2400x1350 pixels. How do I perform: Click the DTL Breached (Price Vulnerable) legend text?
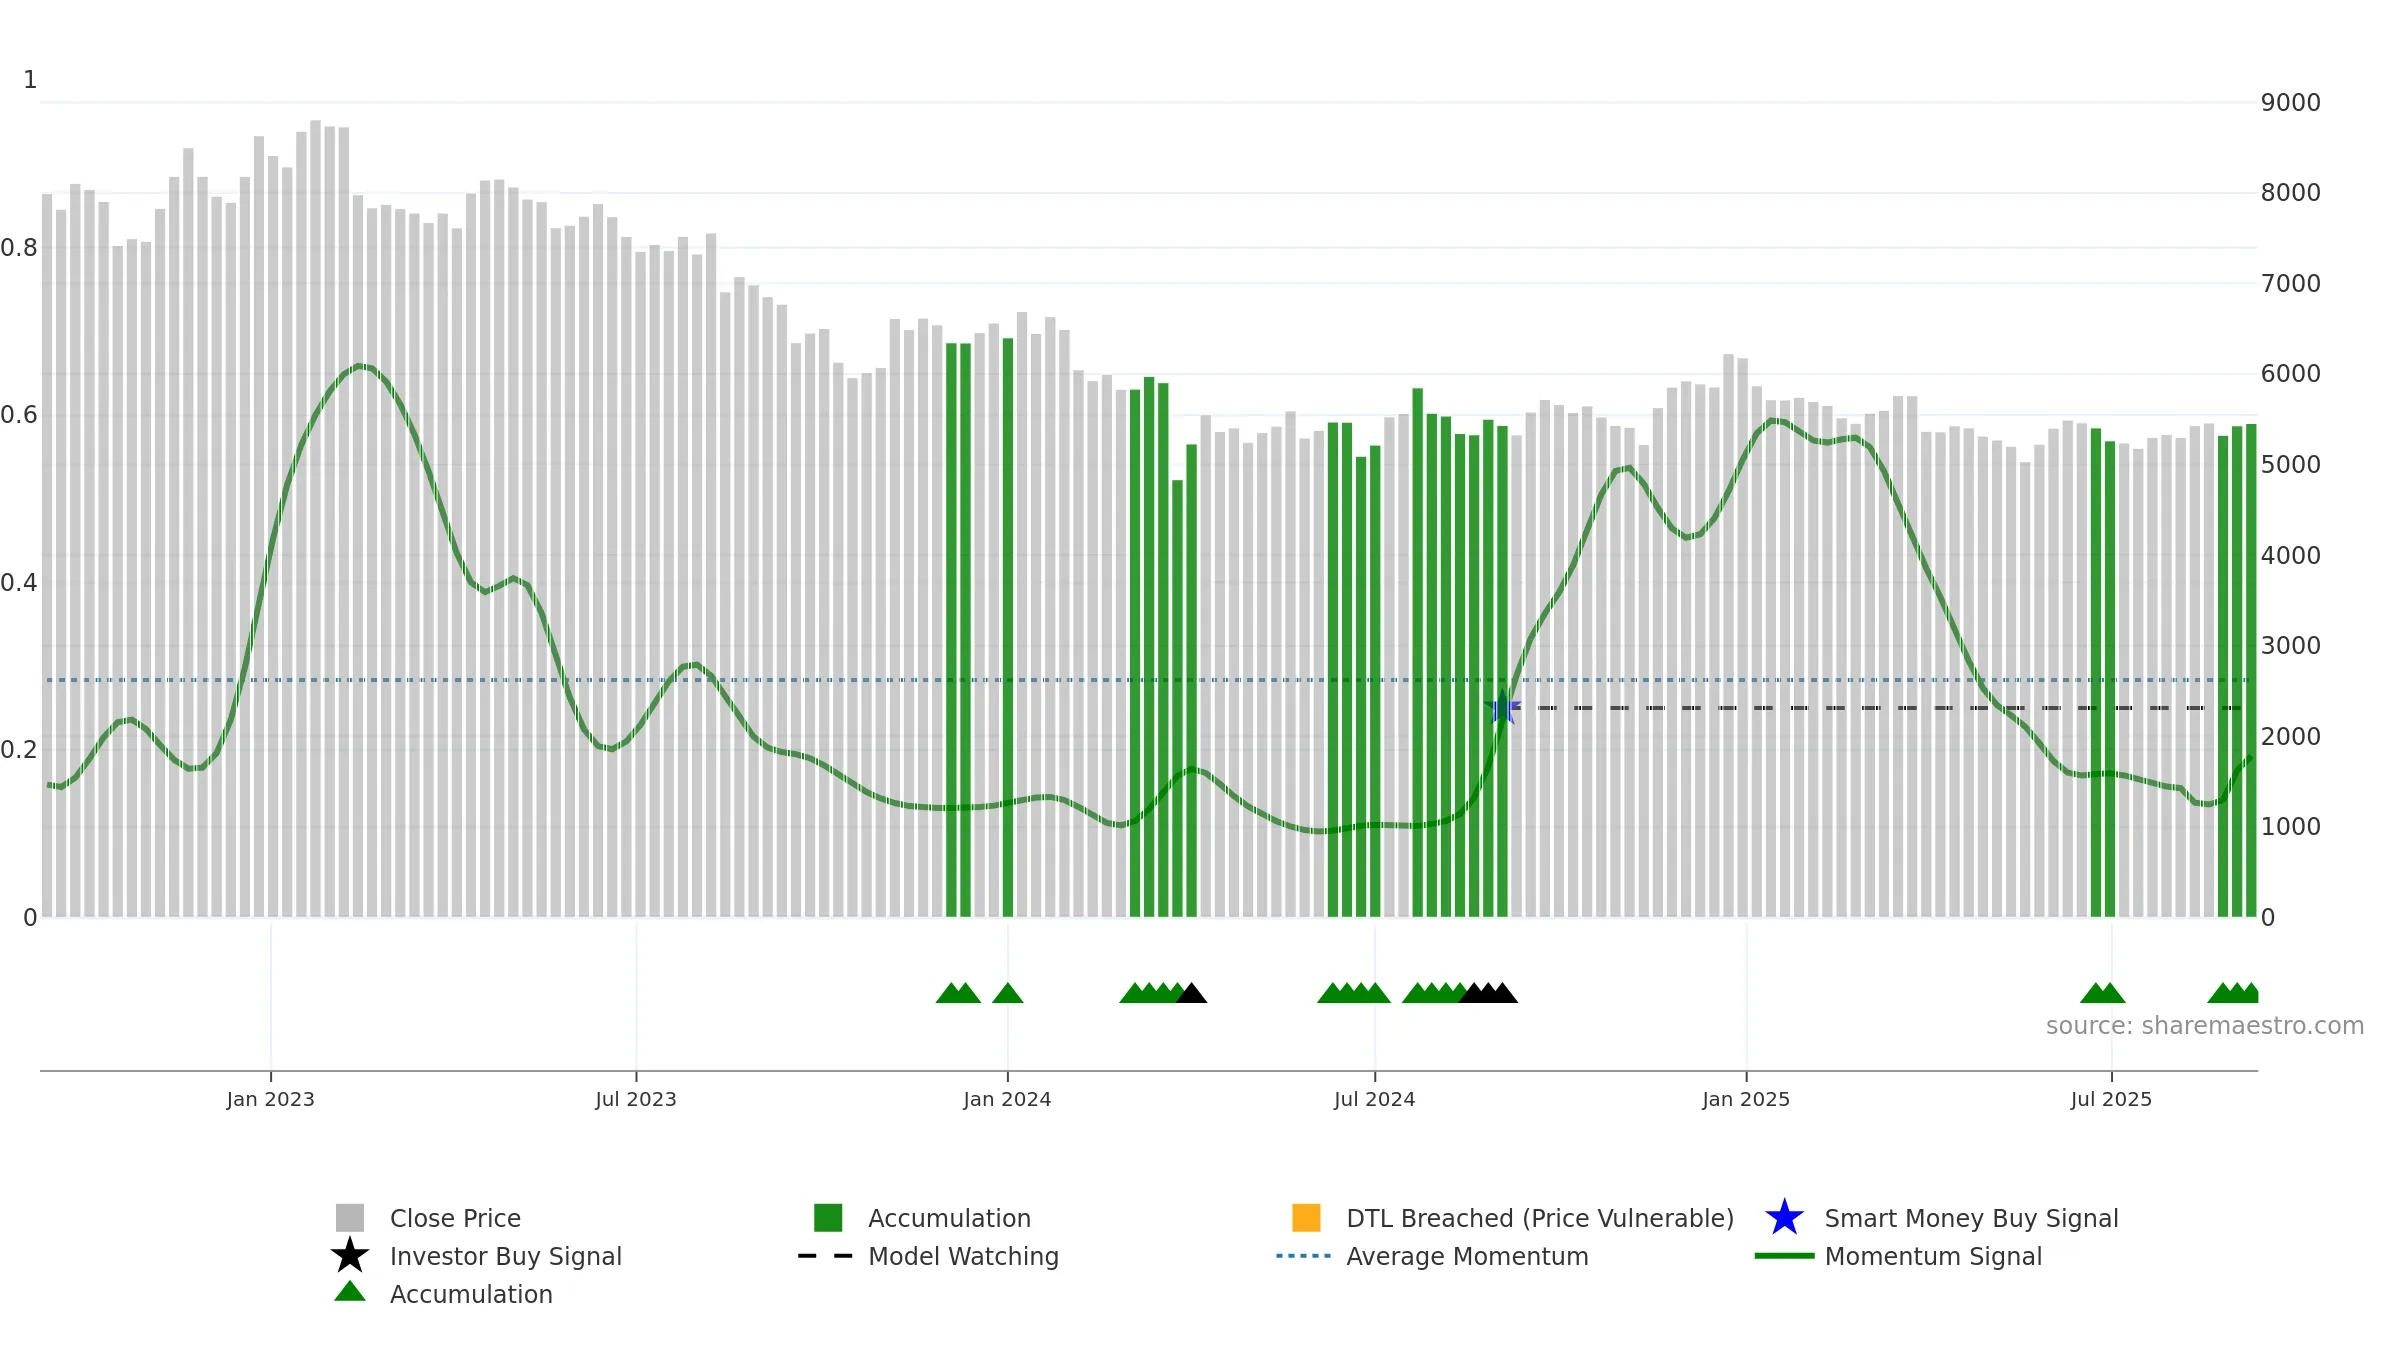1540,1218
